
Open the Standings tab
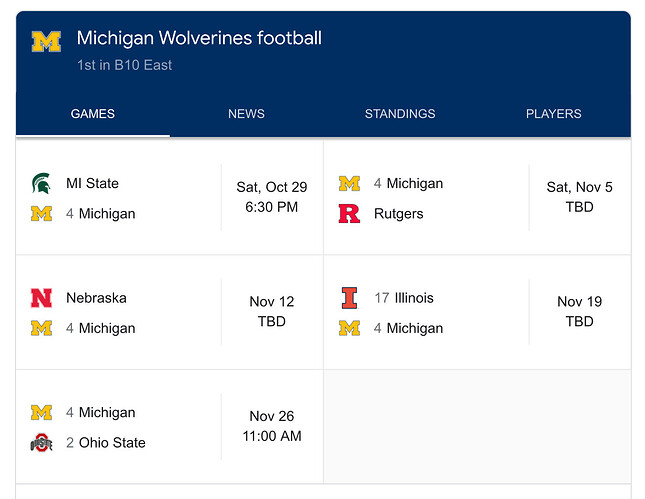(400, 114)
